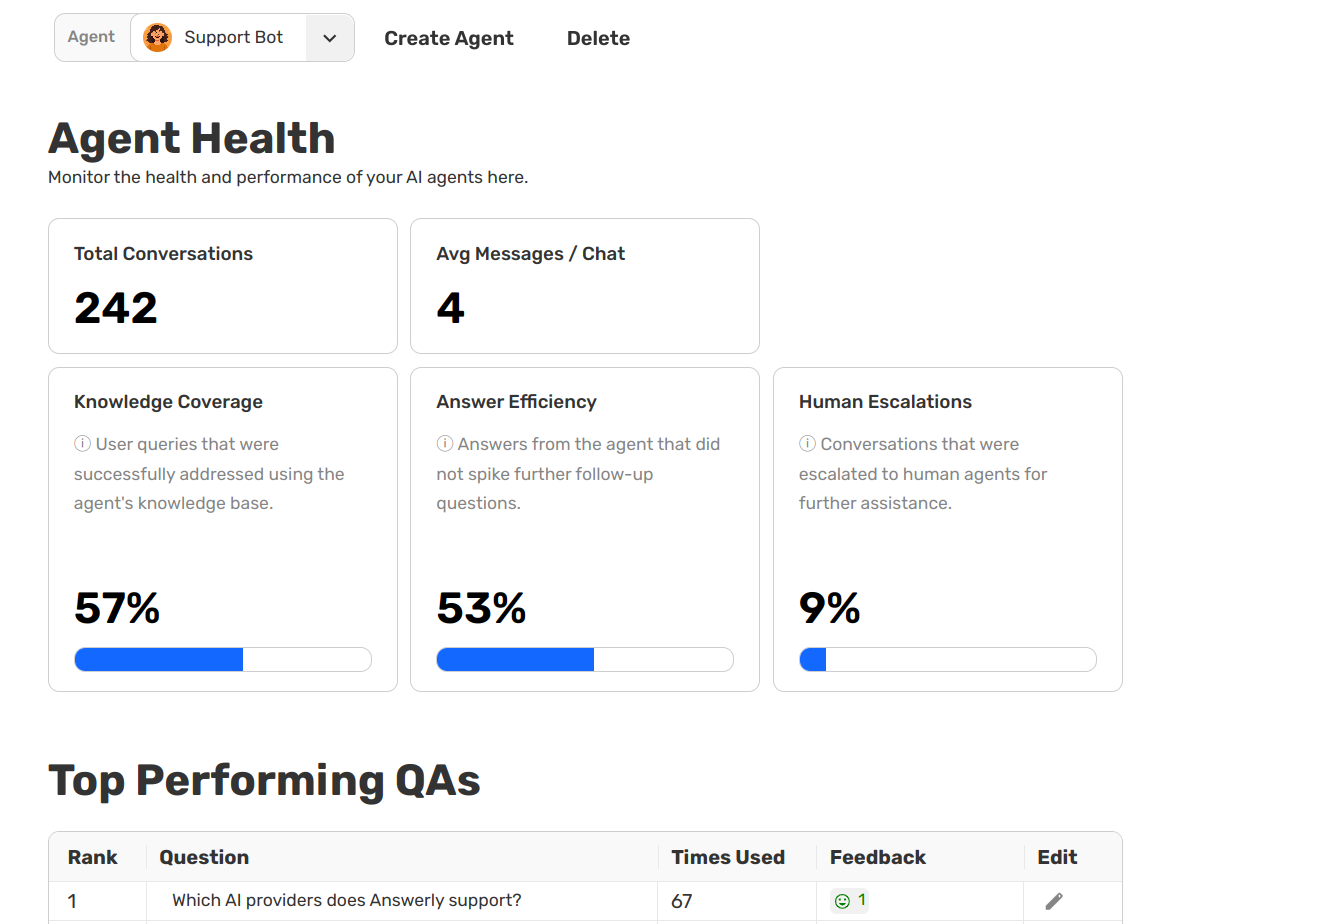Click the Answer Efficiency info icon
1333x924 pixels.
(445, 444)
